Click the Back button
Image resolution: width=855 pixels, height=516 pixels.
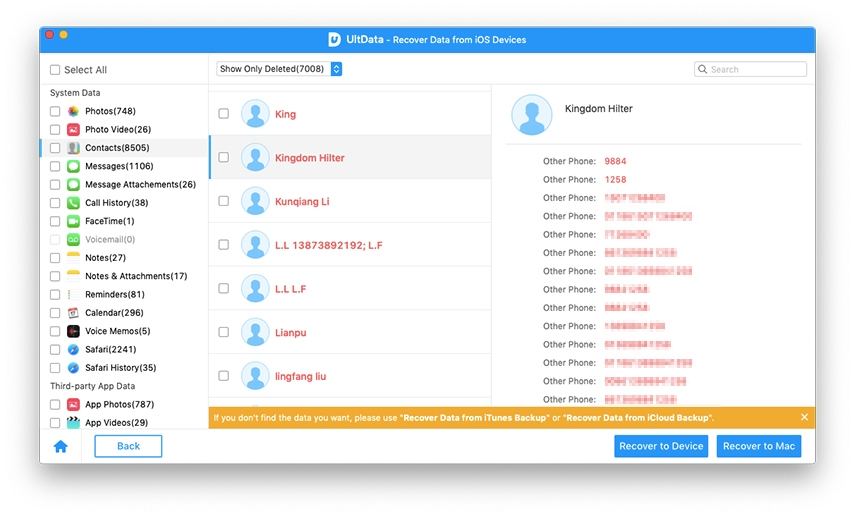pos(128,446)
